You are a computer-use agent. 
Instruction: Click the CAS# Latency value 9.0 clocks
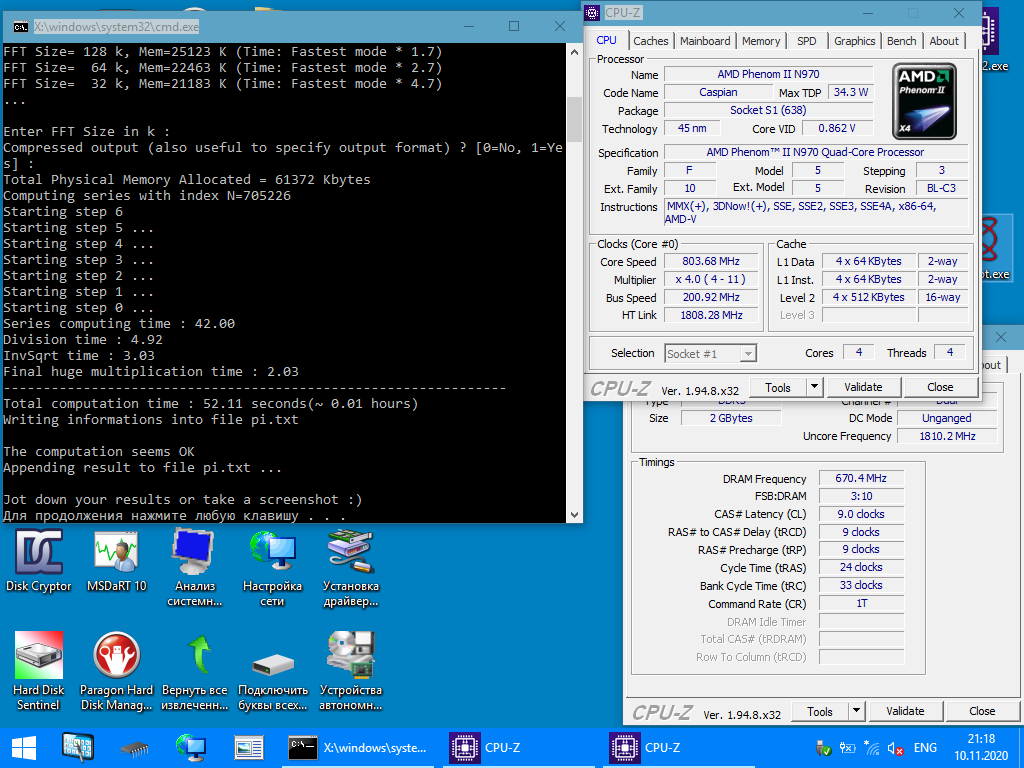click(x=861, y=515)
